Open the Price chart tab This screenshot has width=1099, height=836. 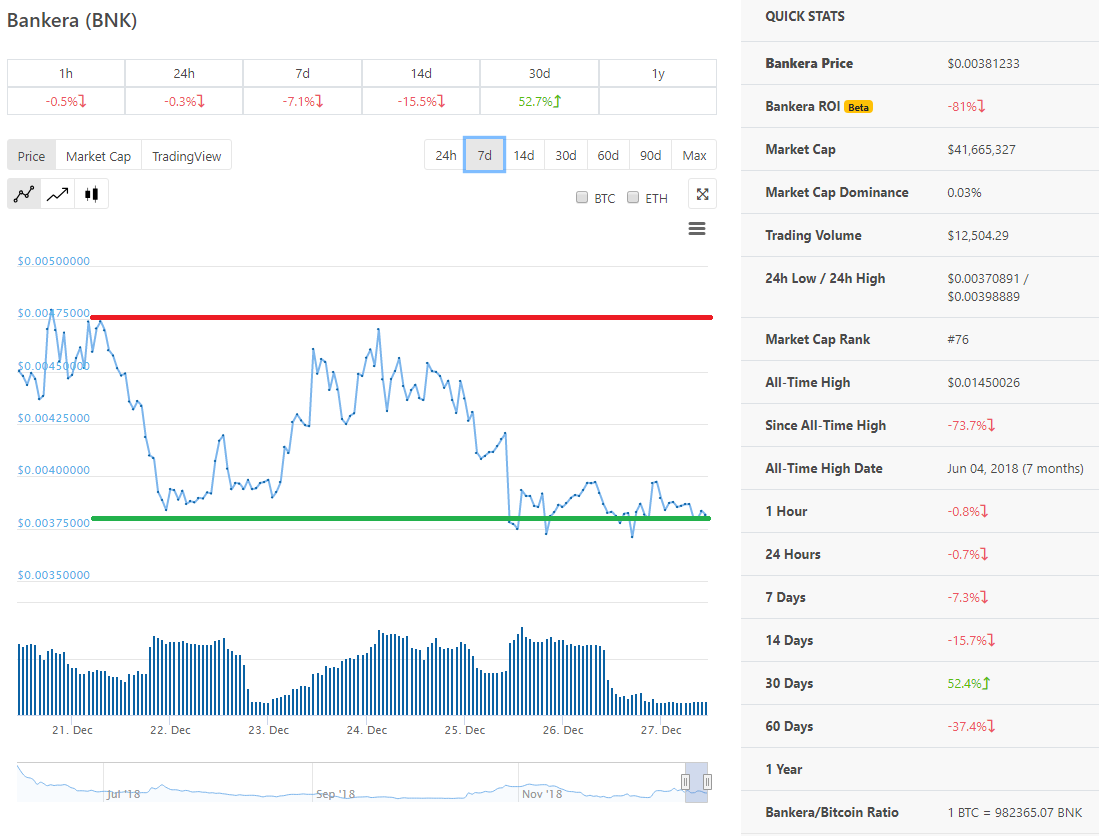32,156
